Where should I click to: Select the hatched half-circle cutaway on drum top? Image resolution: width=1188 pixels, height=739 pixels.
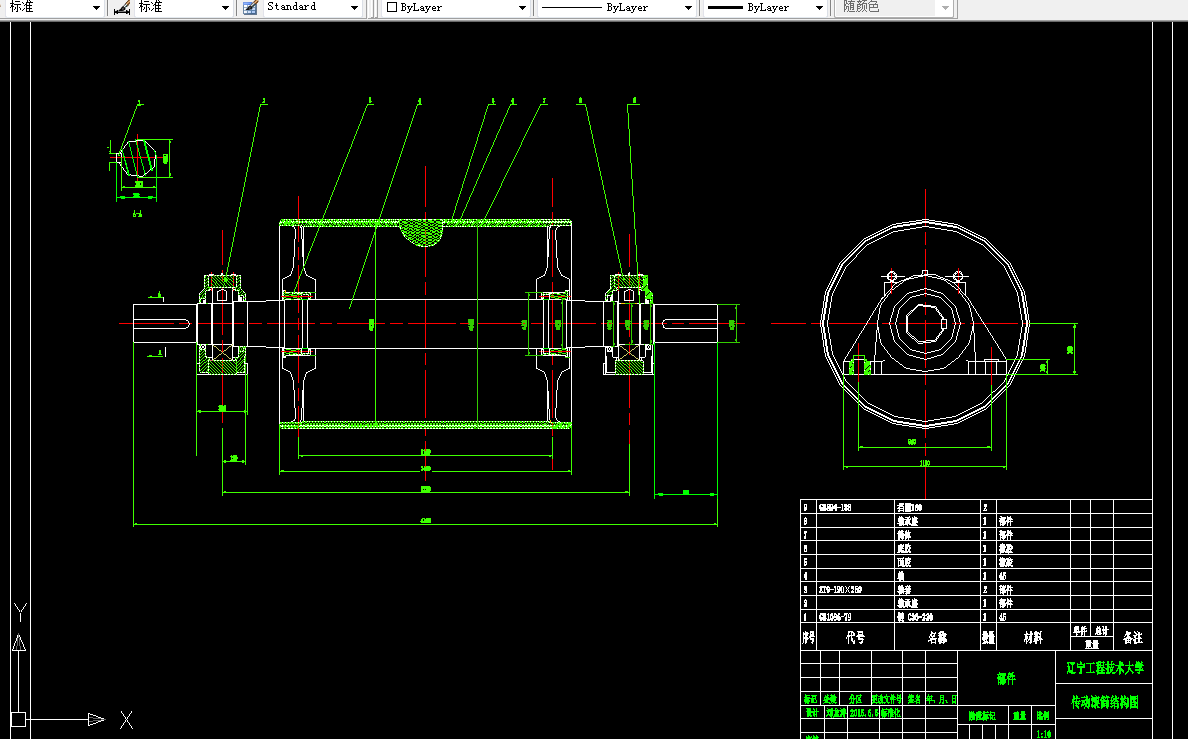421,233
